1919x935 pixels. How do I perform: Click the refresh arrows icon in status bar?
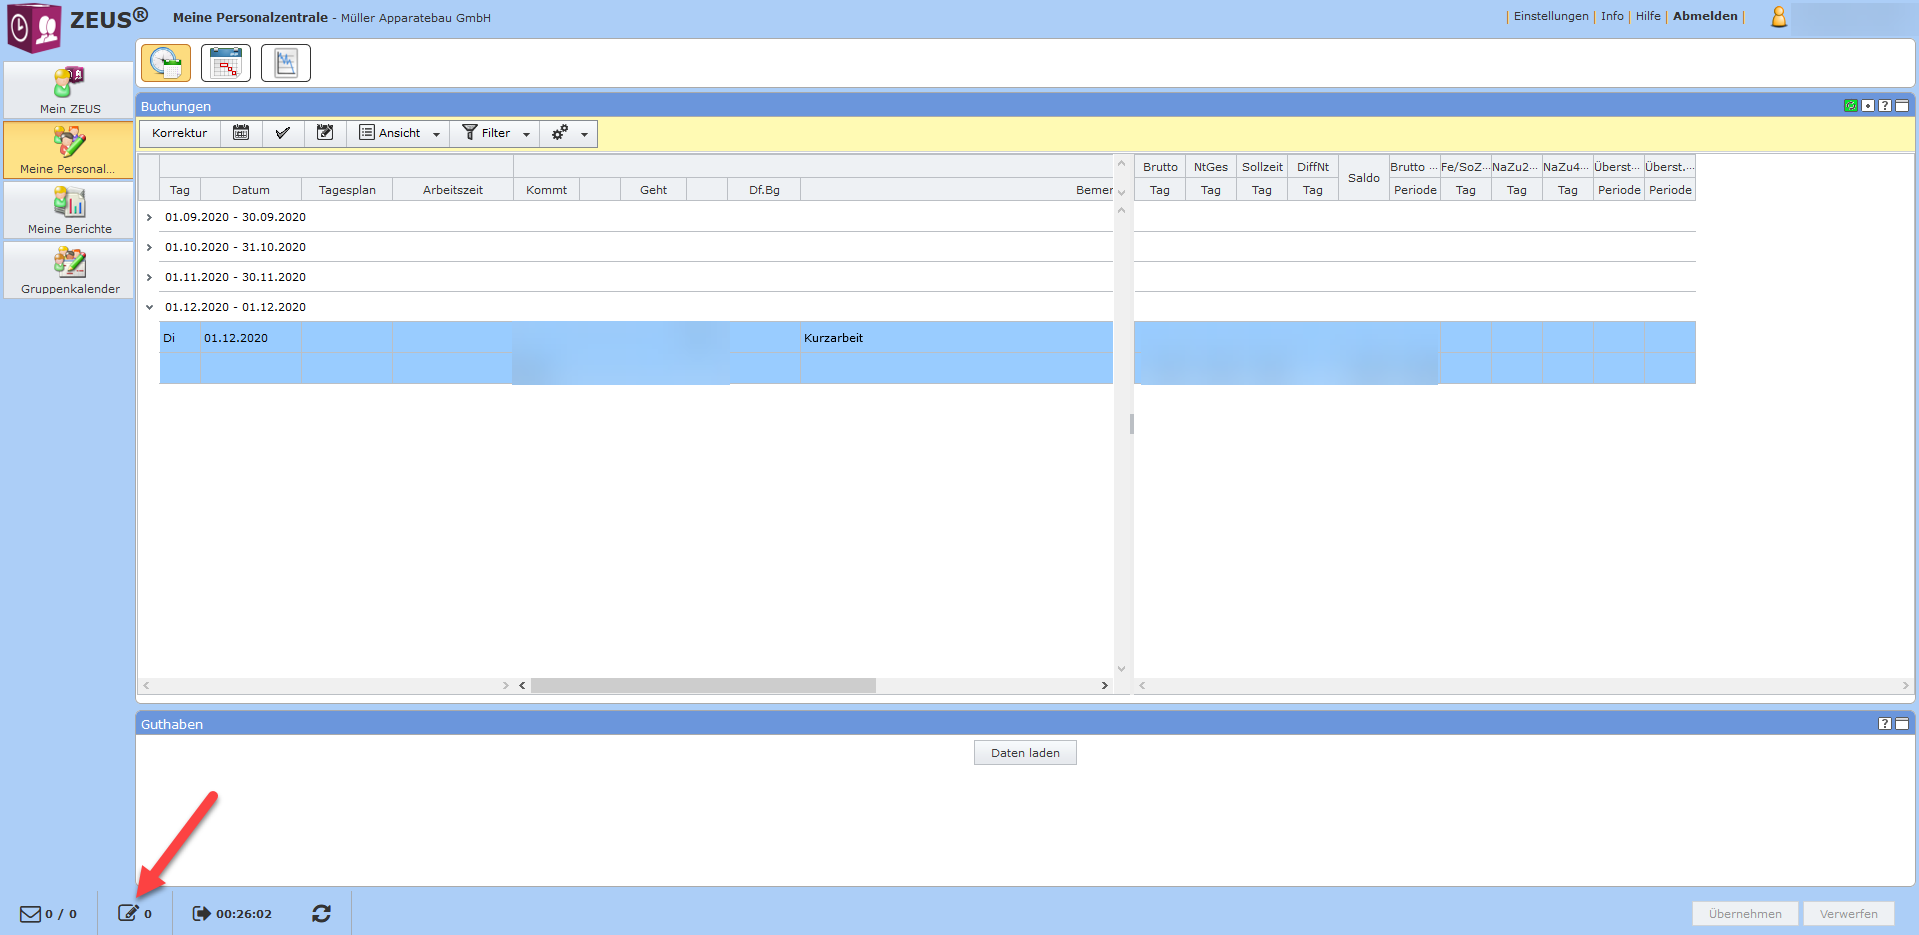(321, 914)
